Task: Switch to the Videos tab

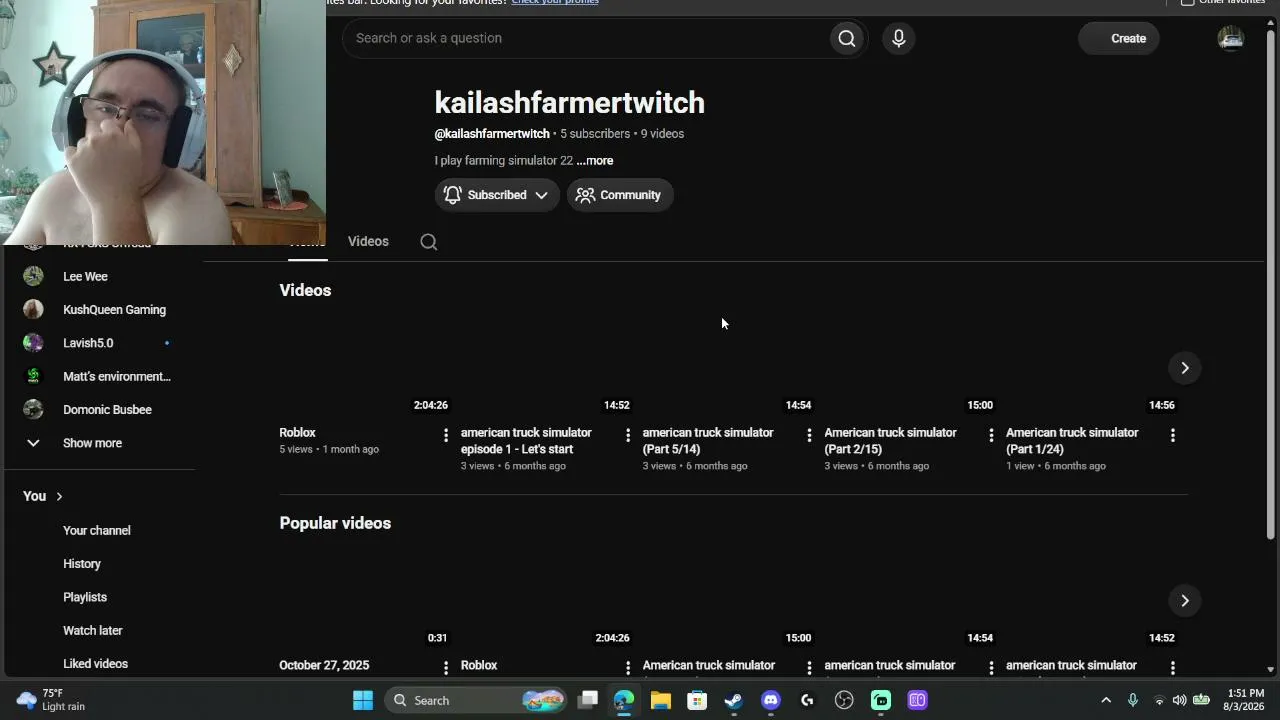Action: (368, 241)
